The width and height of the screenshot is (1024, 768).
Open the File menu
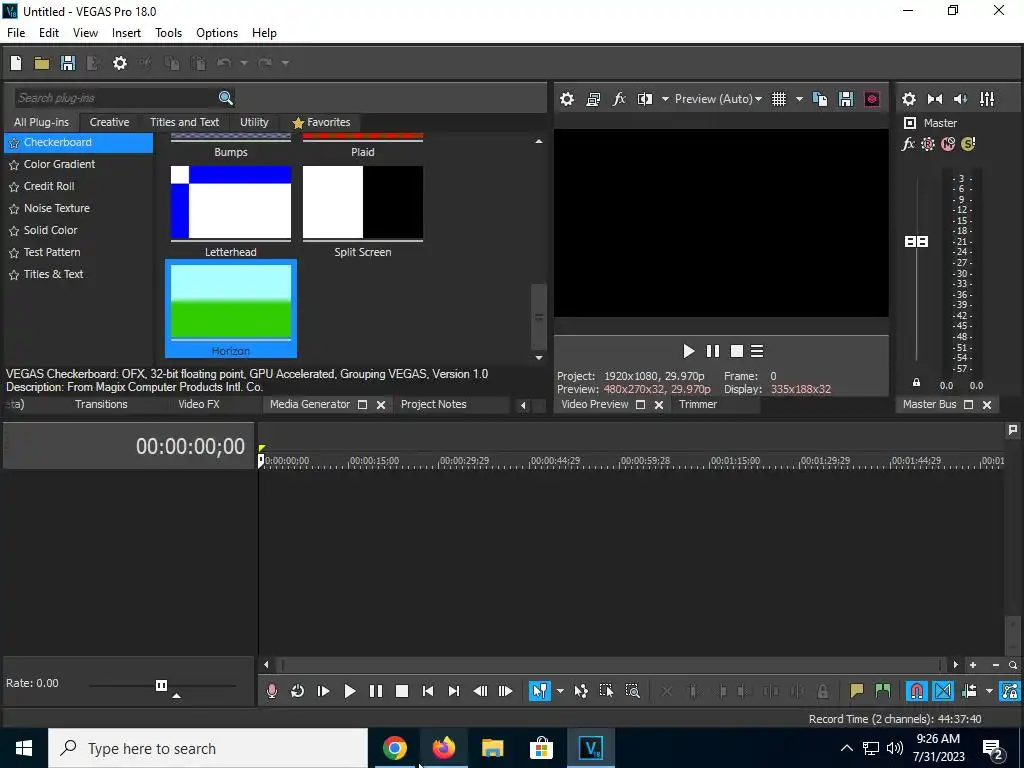point(16,33)
